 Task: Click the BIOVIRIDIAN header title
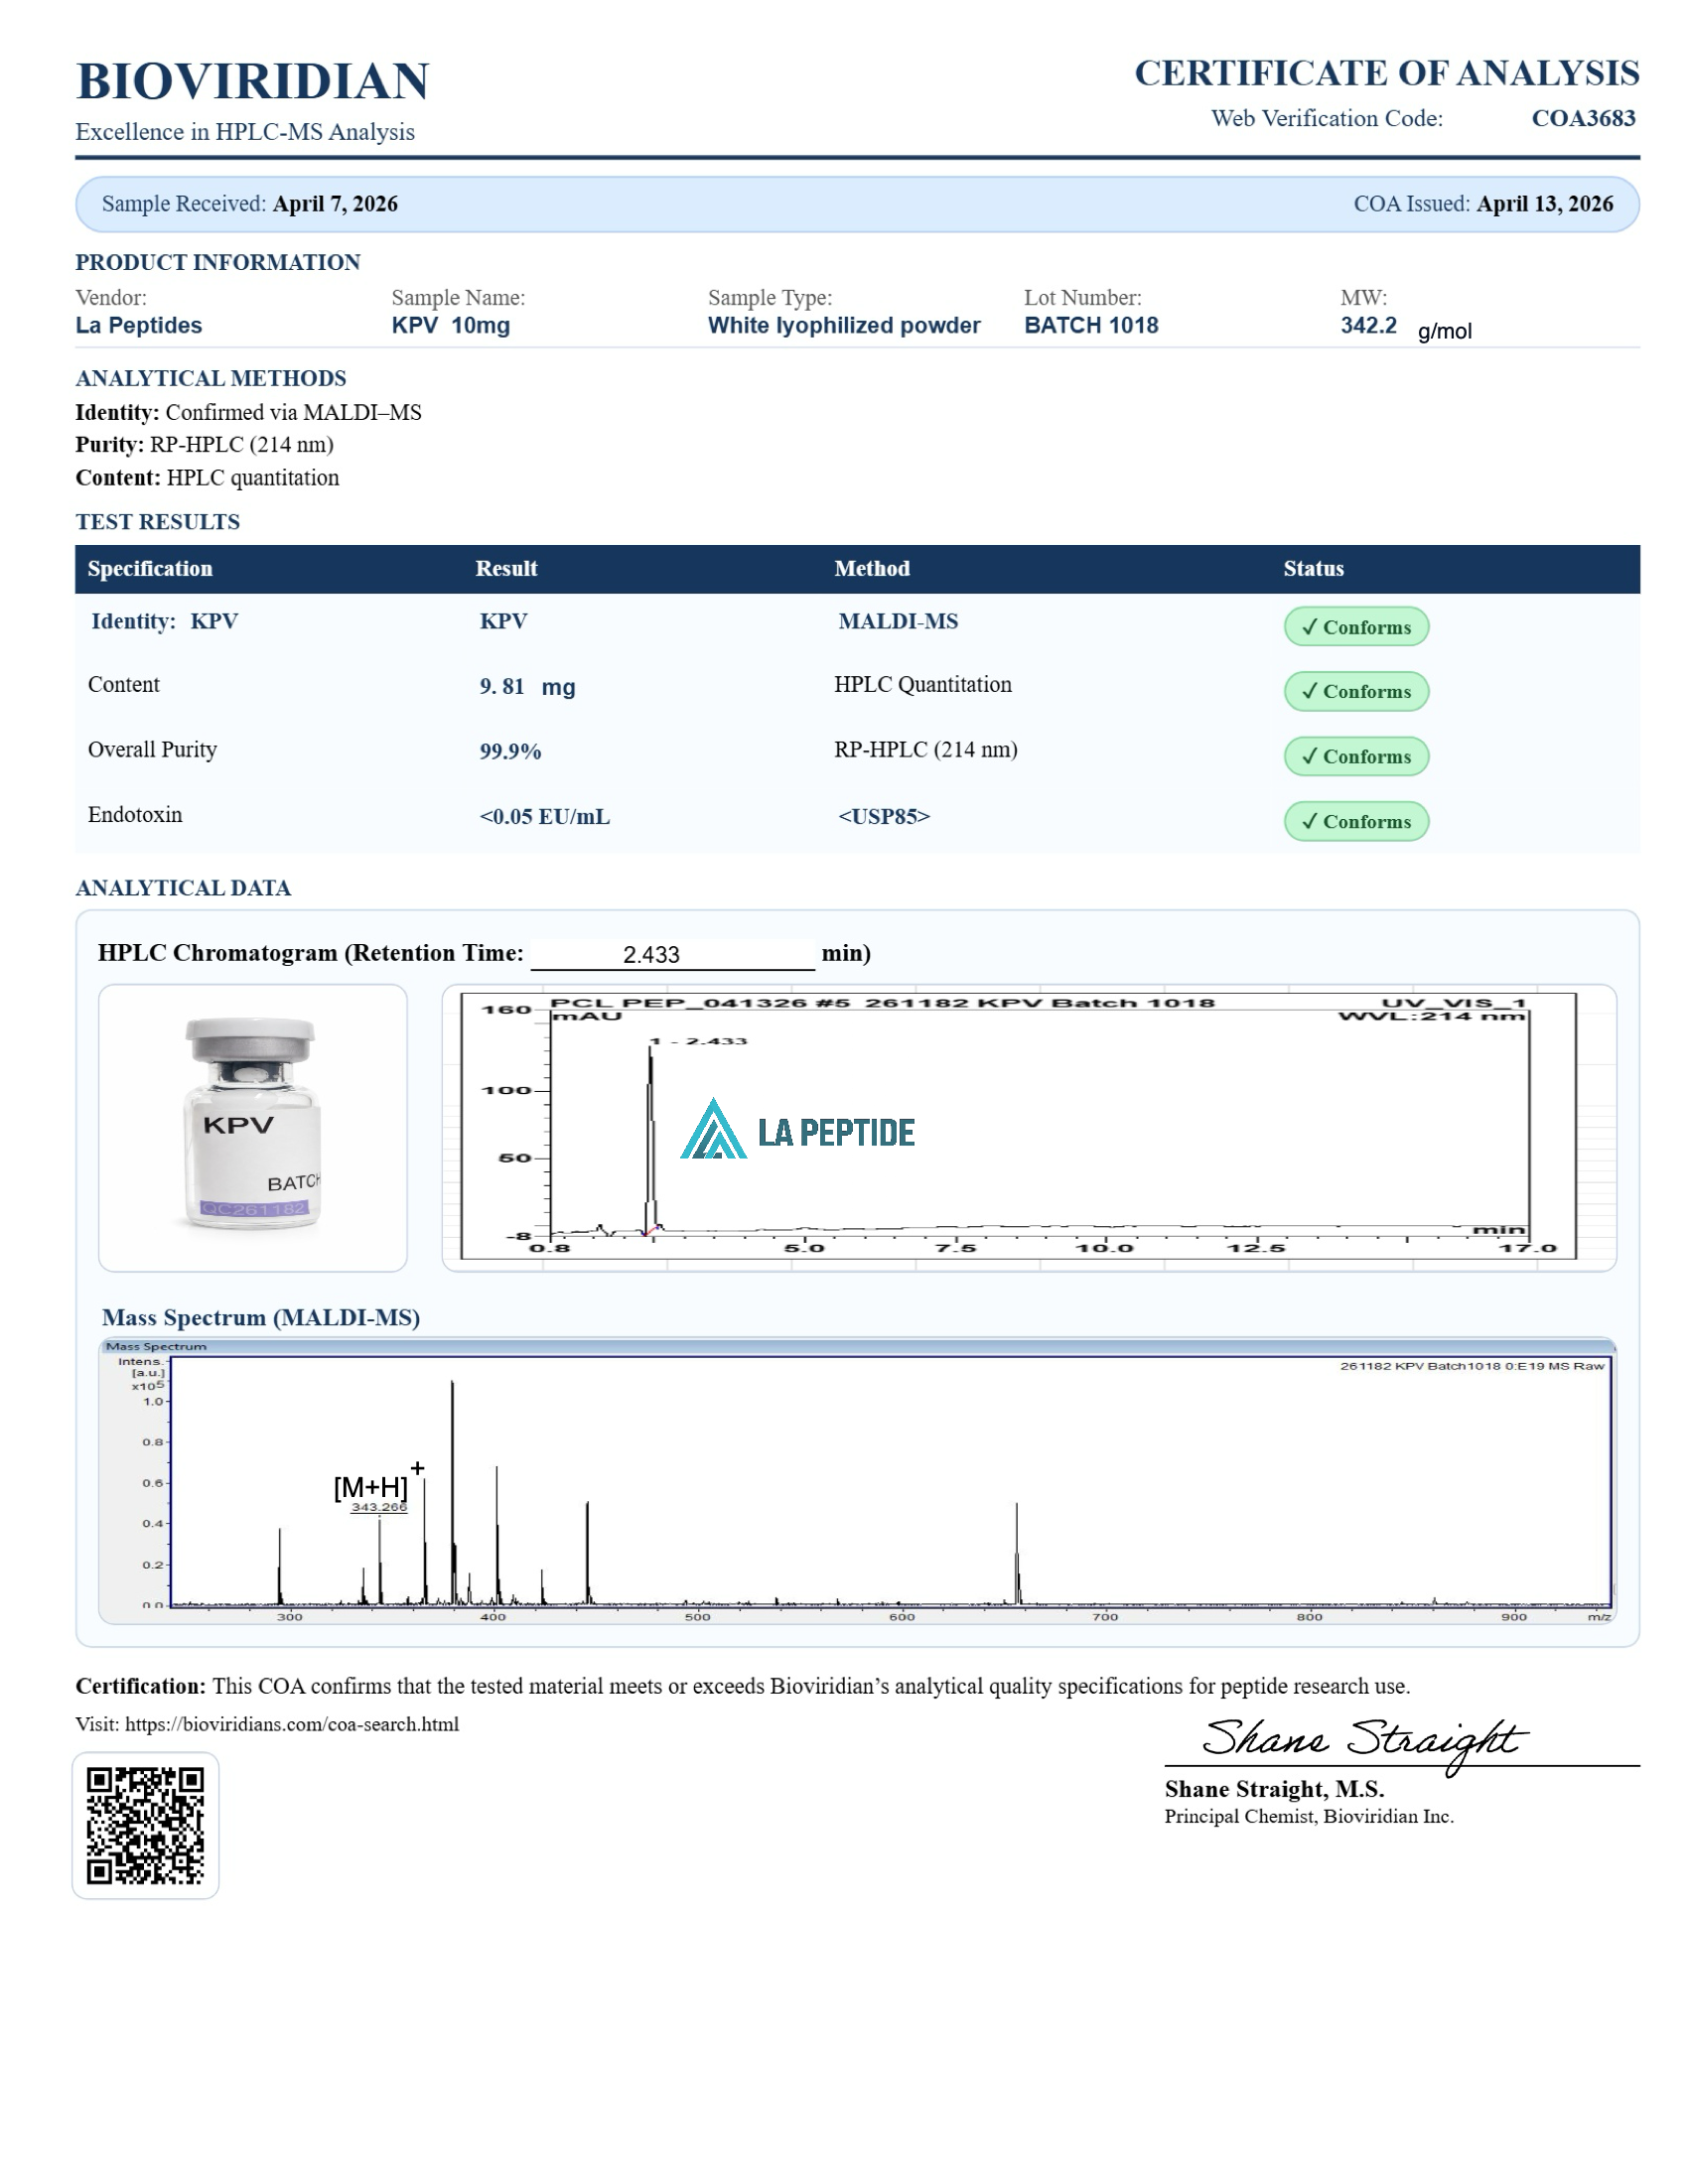tap(252, 81)
